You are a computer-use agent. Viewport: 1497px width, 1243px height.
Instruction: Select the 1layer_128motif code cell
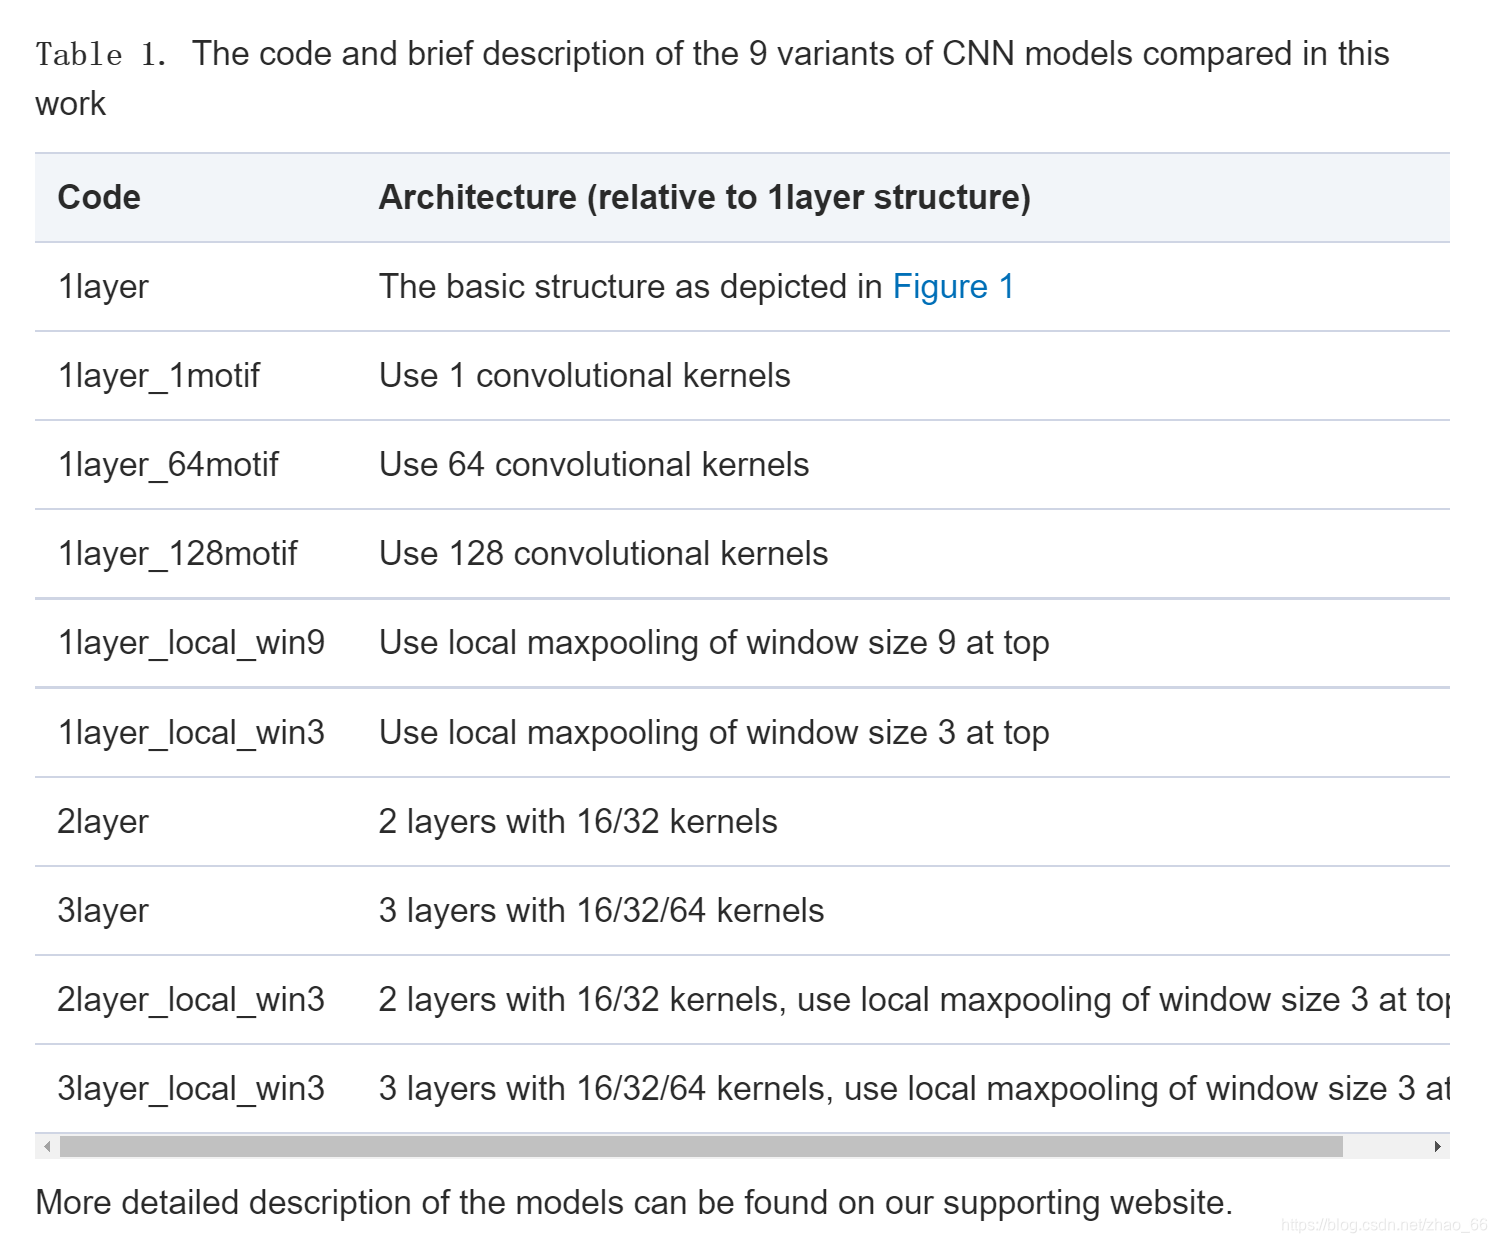[x=177, y=554]
